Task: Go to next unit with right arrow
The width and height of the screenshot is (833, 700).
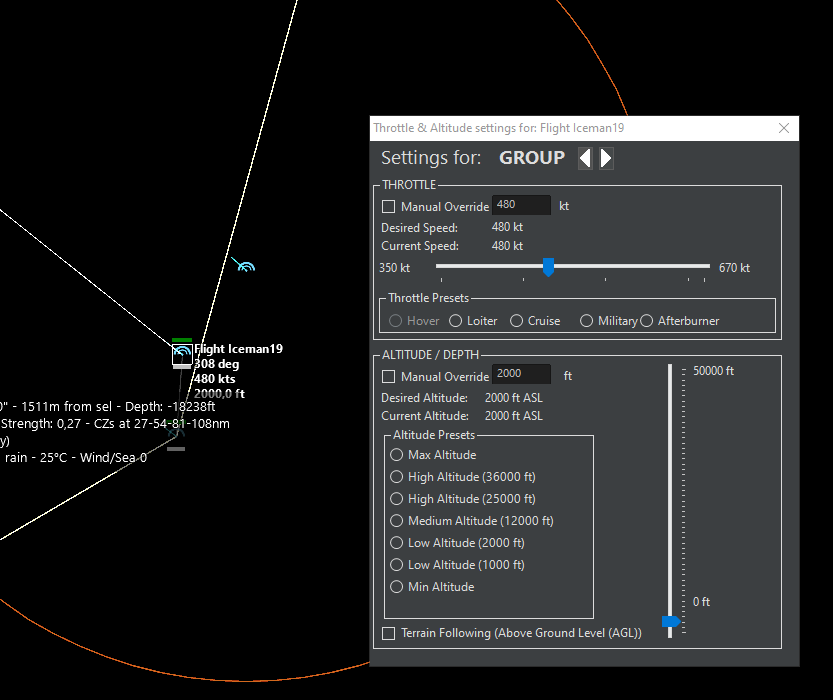Action: click(606, 158)
